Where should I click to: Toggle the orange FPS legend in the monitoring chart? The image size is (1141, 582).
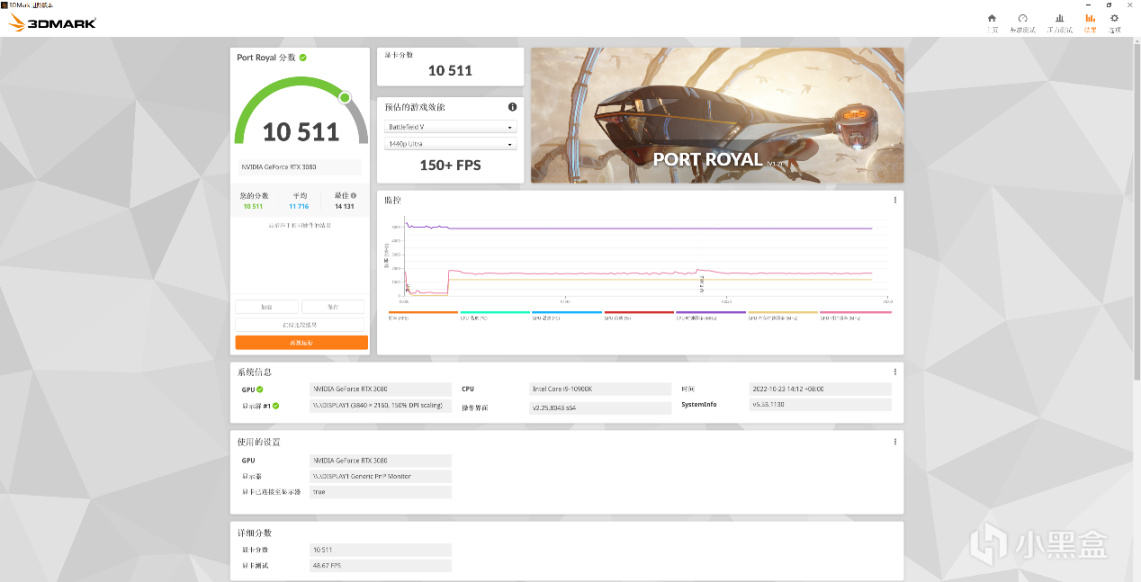[x=422, y=315]
